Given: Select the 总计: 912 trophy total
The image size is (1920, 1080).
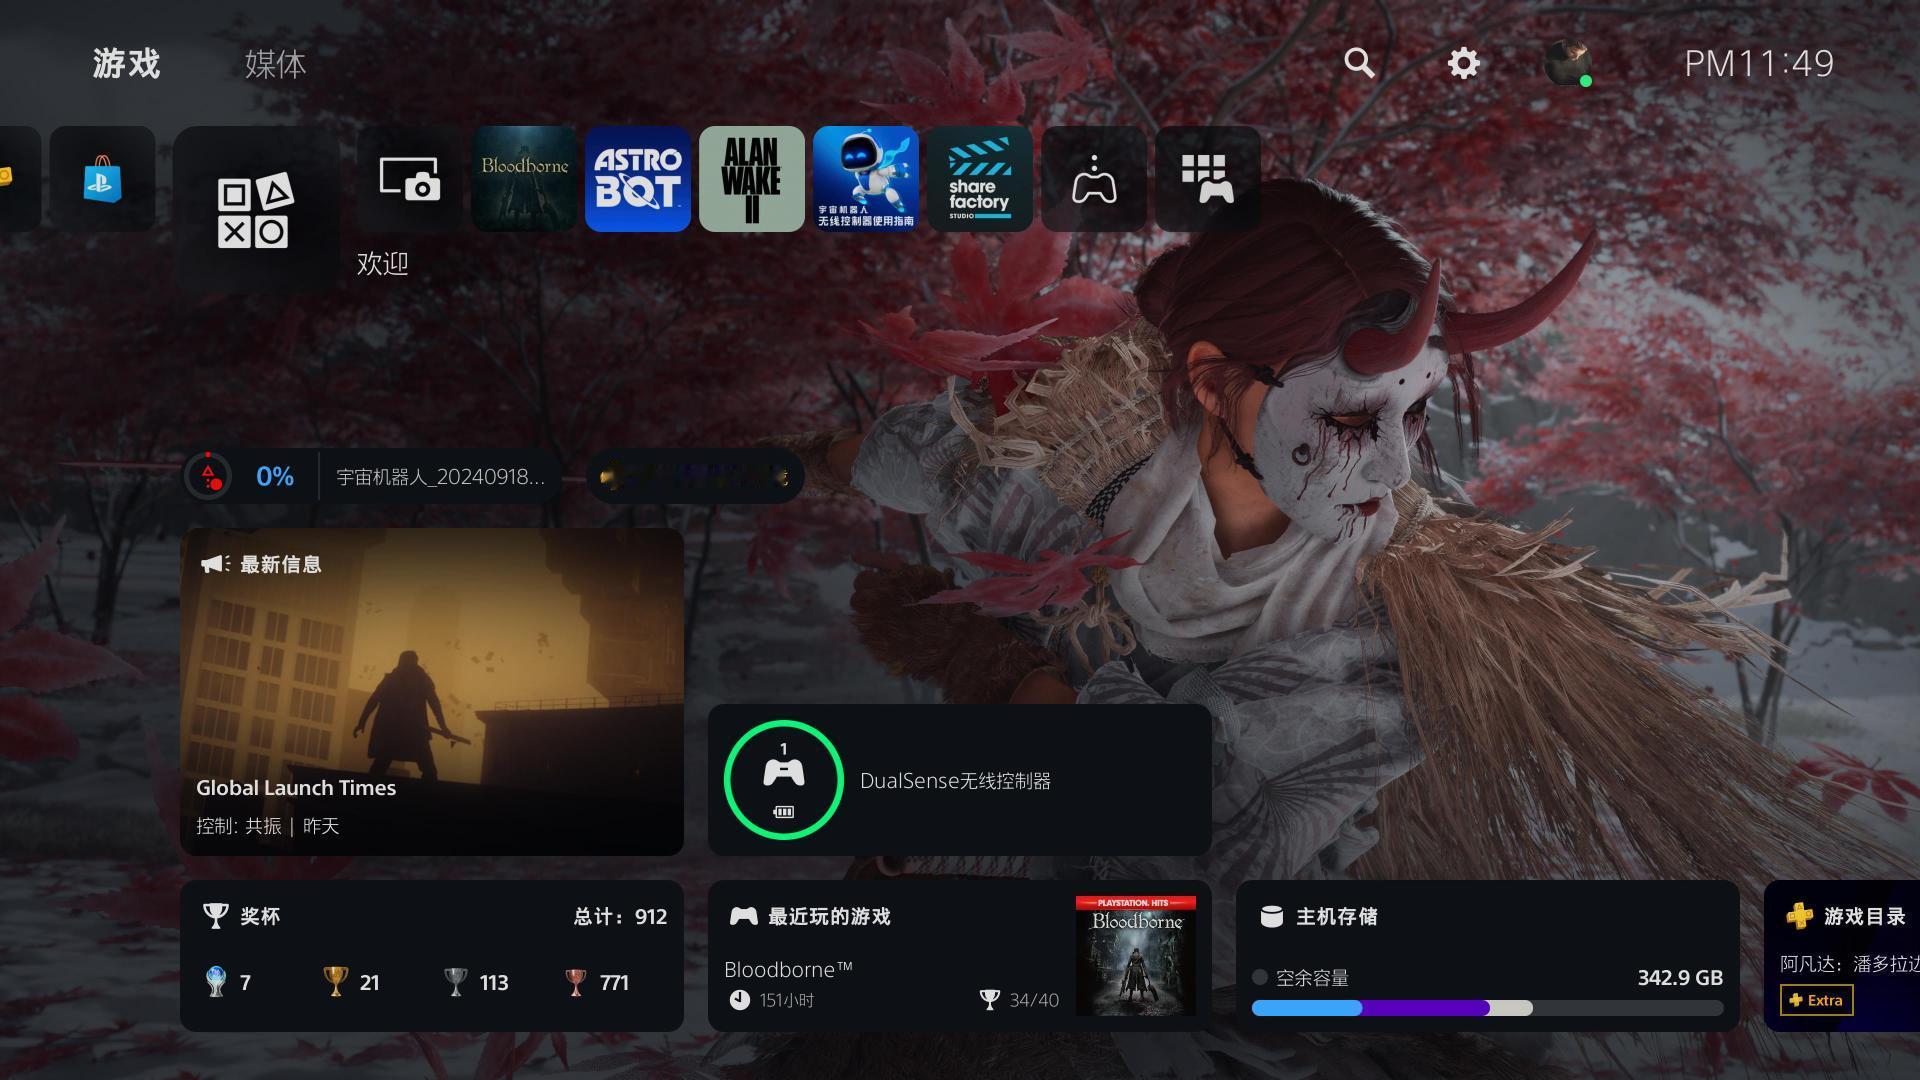Looking at the screenshot, I should (620, 916).
